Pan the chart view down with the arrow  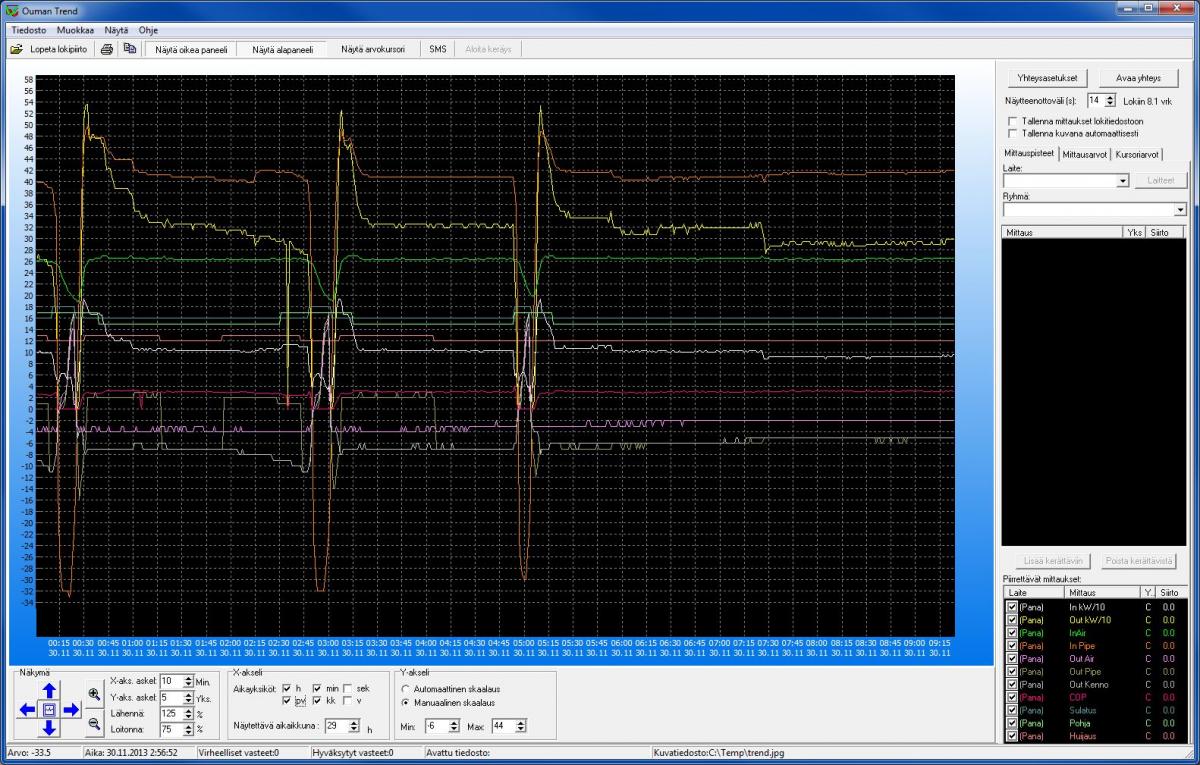[49, 728]
